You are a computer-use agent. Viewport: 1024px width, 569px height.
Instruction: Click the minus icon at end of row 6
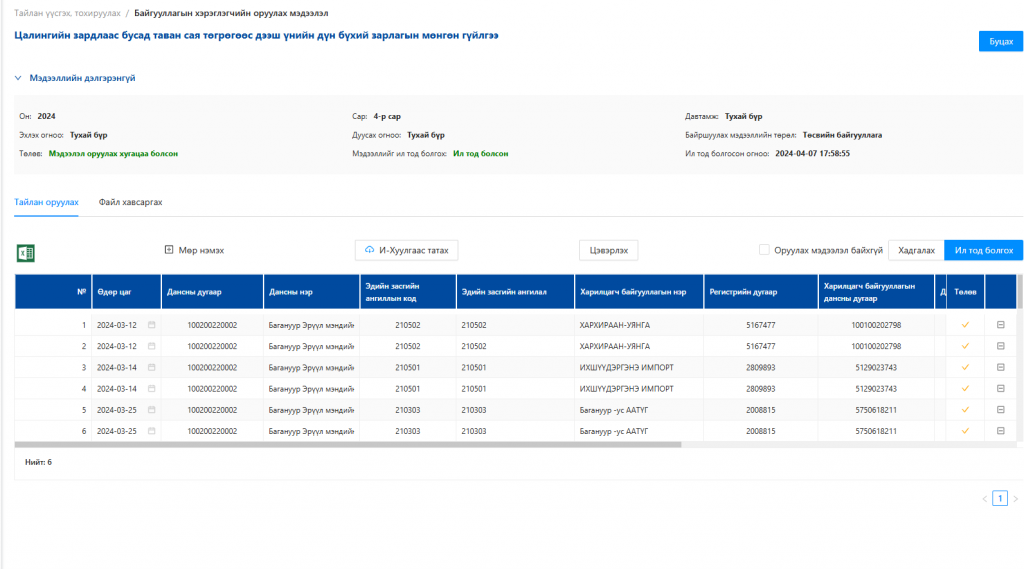[1000, 431]
